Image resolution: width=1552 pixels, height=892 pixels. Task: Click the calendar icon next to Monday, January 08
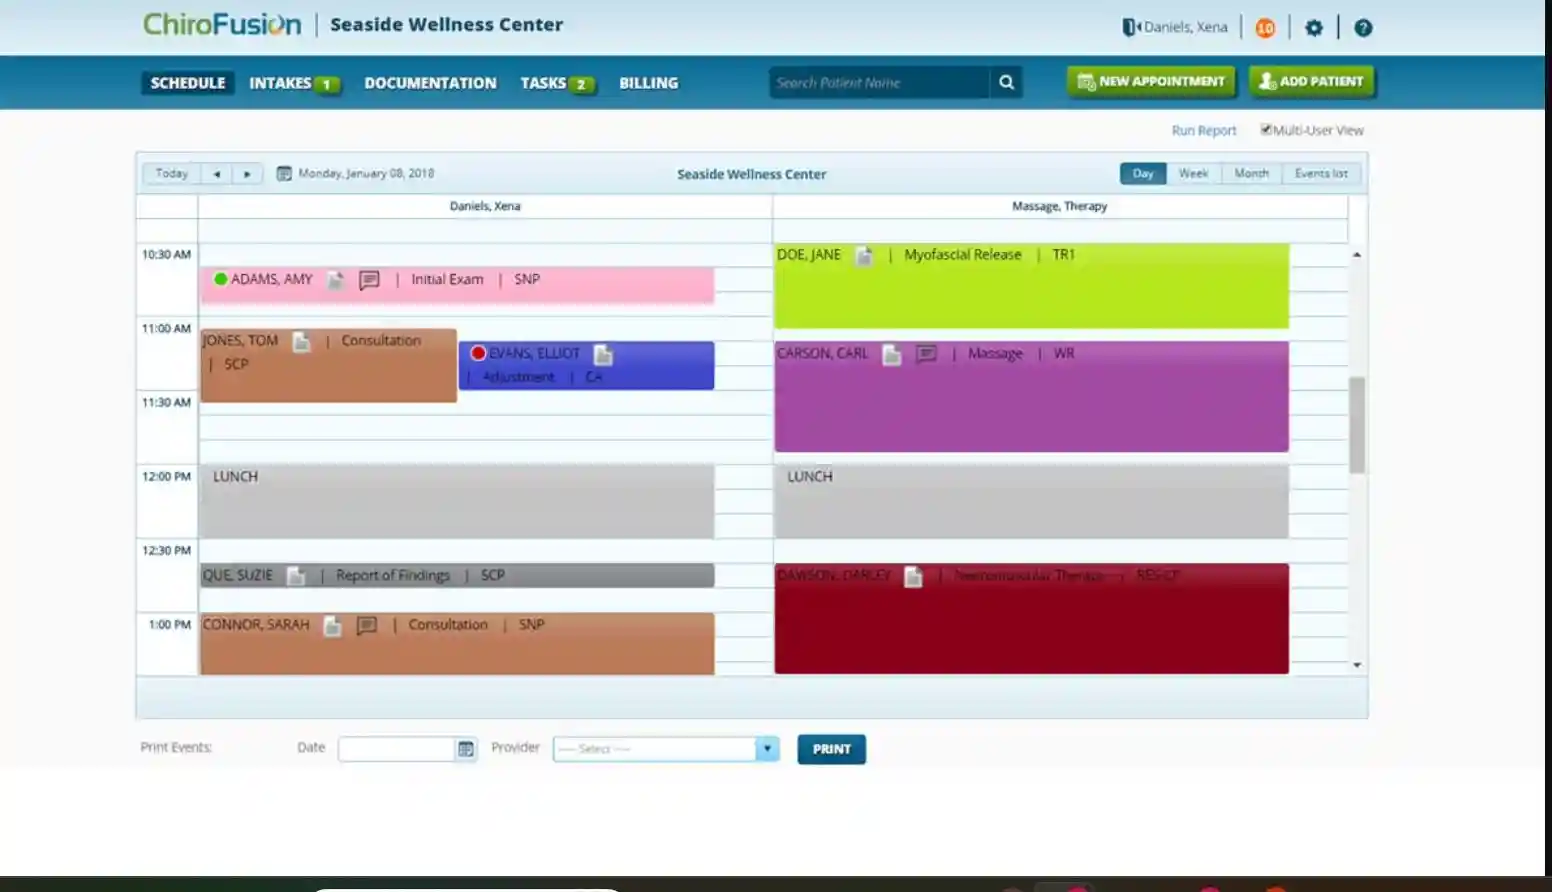[x=284, y=172]
